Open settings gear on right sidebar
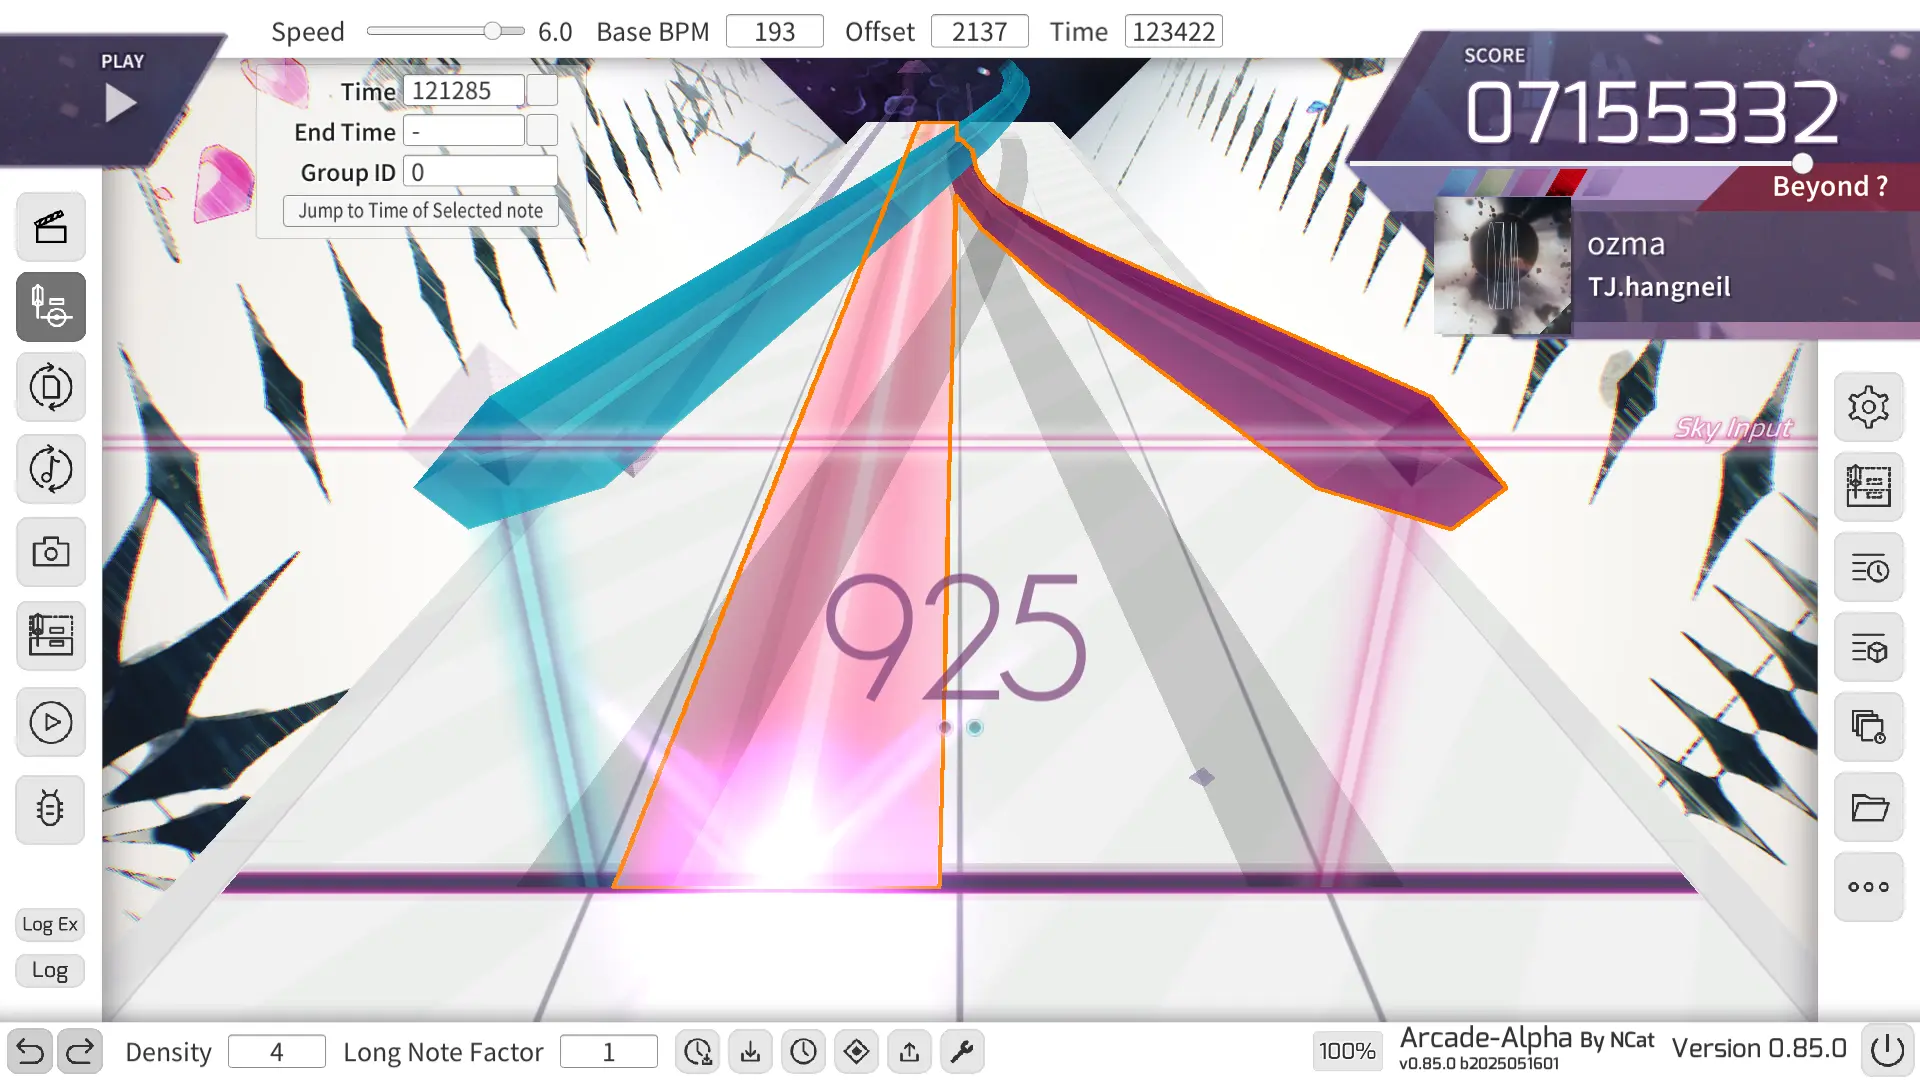Viewport: 1920px width, 1080px height. click(x=1868, y=407)
